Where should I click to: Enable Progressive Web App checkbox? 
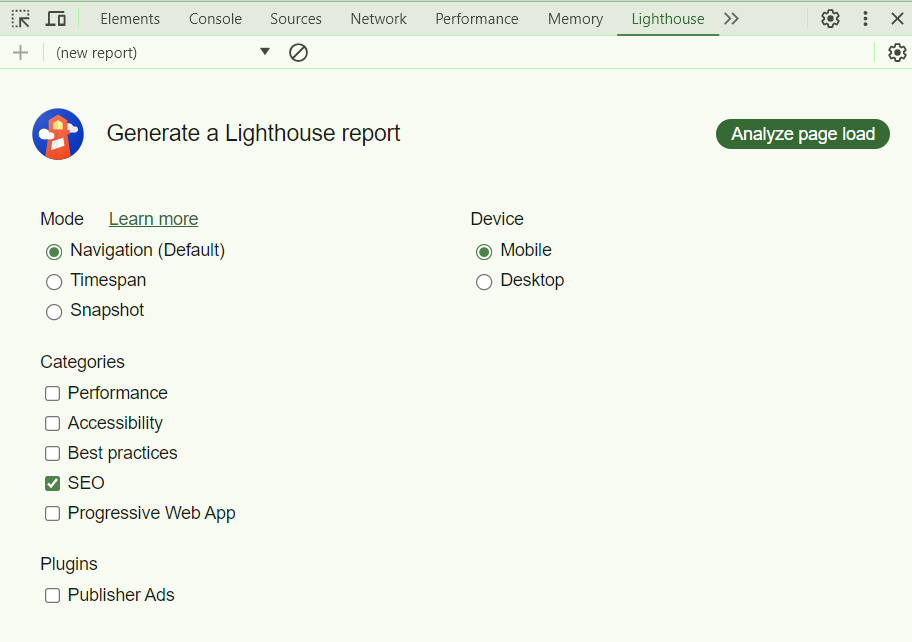(x=52, y=513)
